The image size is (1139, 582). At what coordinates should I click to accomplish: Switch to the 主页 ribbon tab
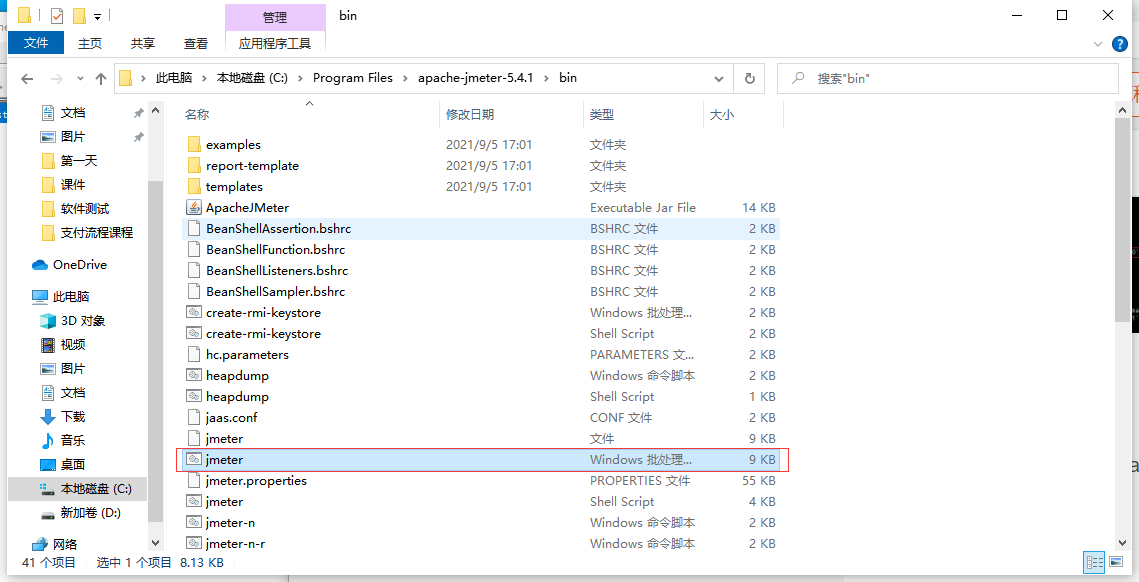click(x=90, y=44)
